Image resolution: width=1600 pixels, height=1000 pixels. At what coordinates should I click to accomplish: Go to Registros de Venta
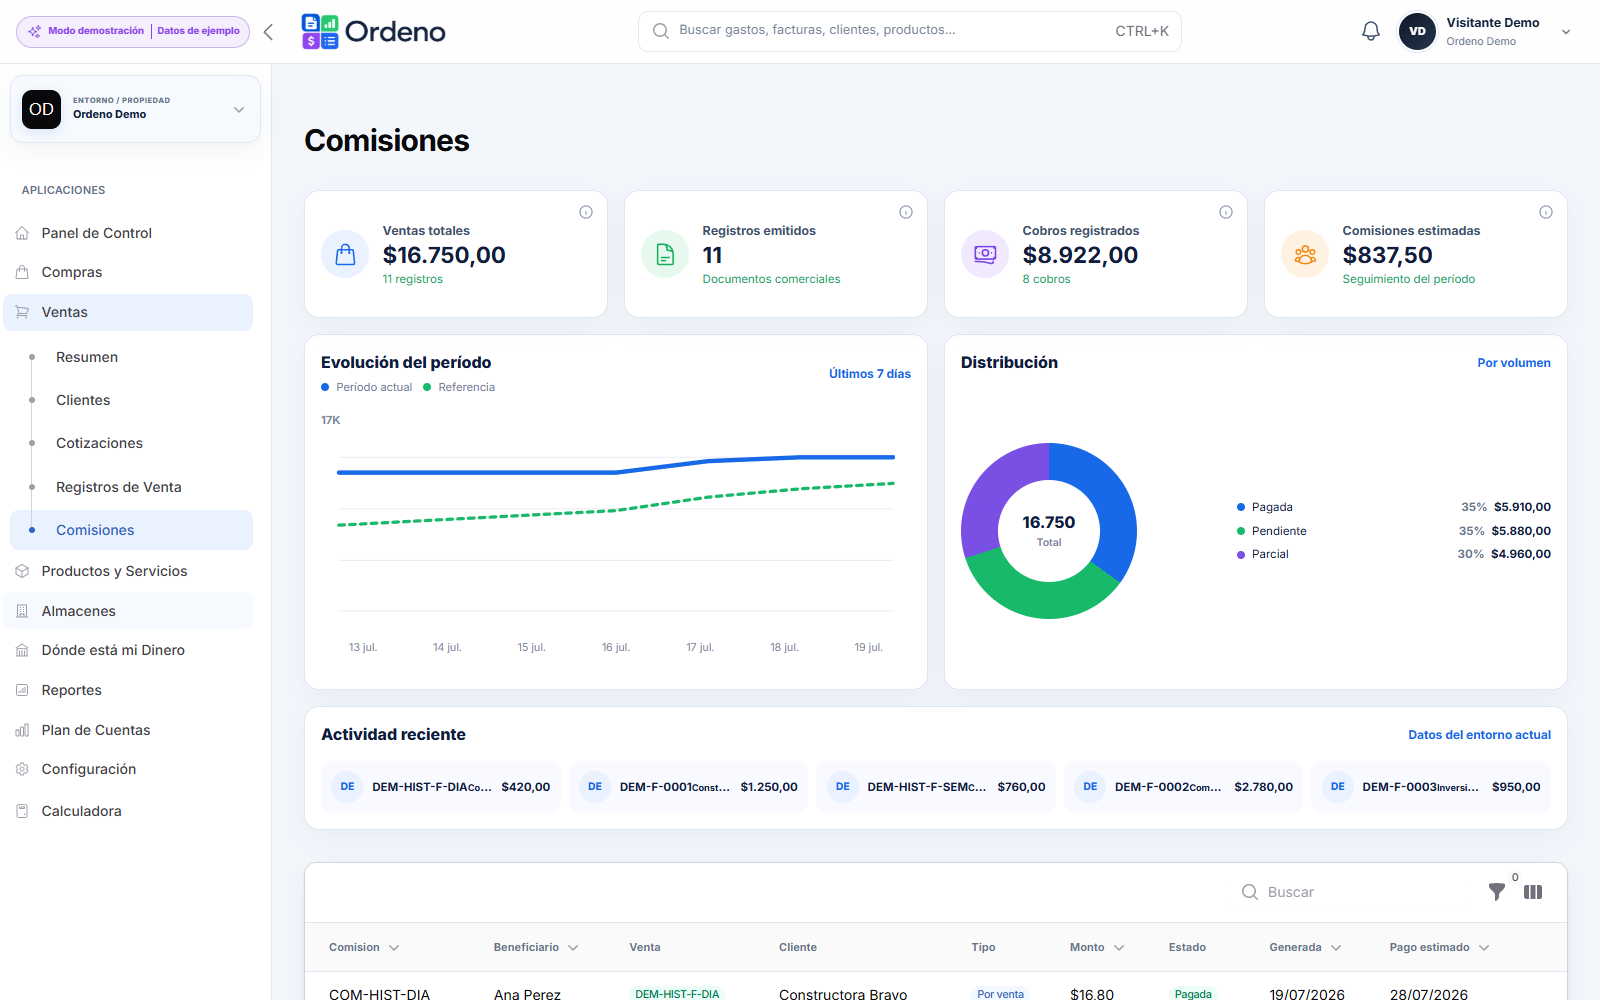119,487
